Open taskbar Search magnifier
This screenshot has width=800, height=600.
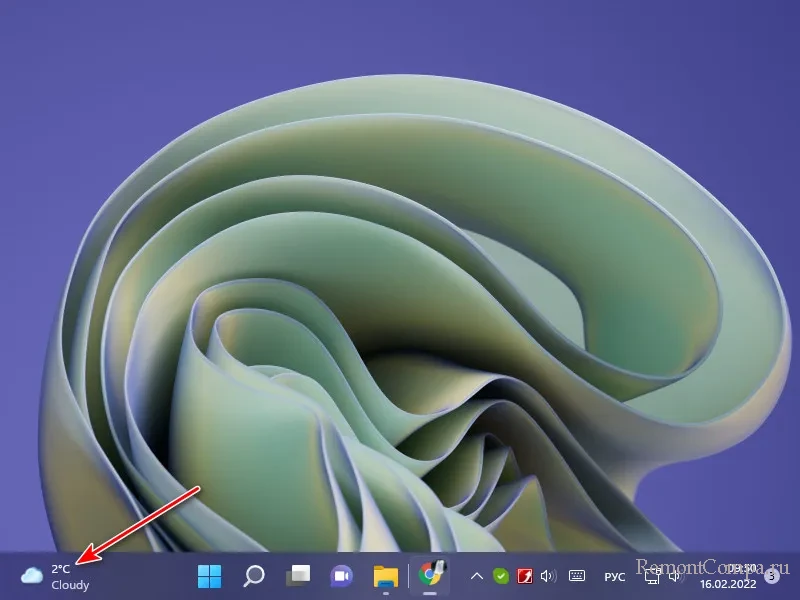pyautogui.click(x=254, y=576)
